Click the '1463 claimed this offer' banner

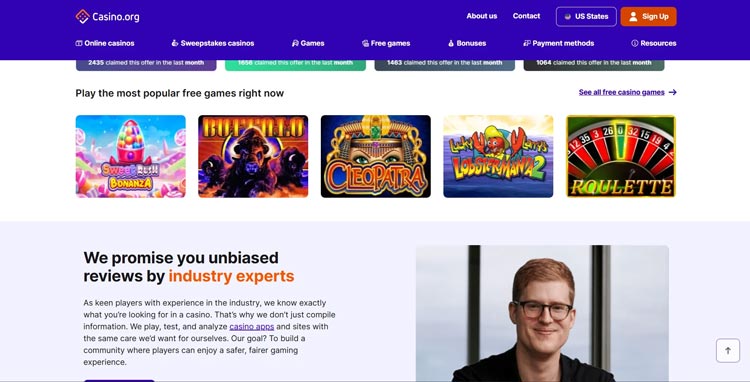pyautogui.click(x=444, y=64)
